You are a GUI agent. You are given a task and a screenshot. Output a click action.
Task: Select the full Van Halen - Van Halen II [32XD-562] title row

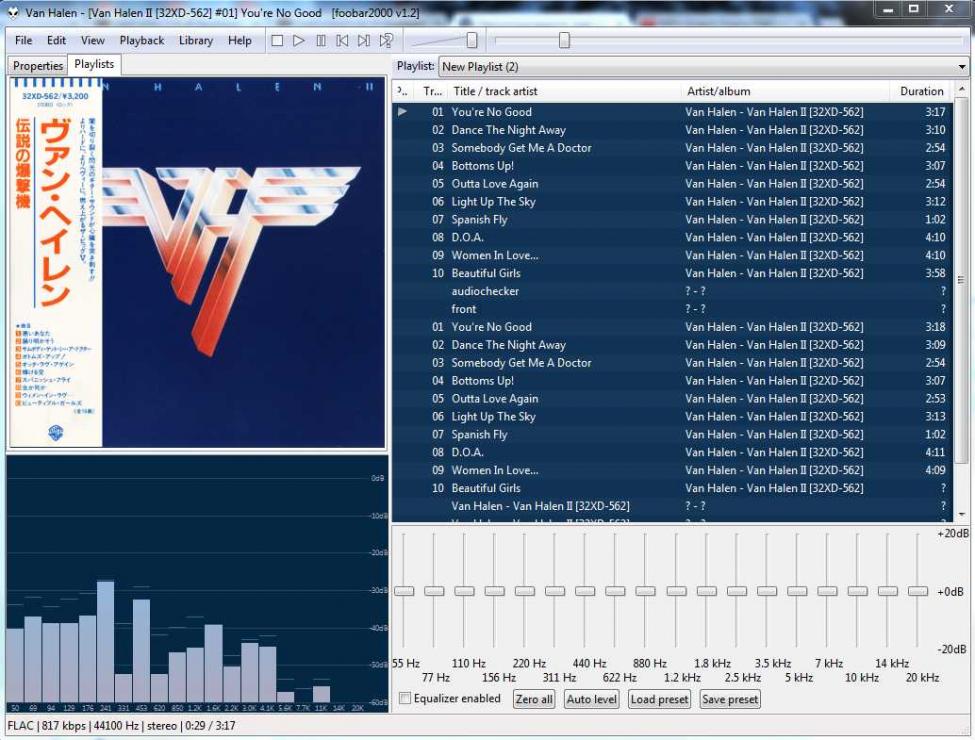[x=672, y=506]
